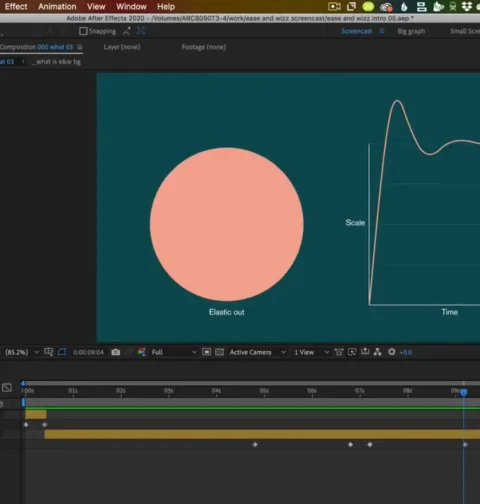Select the first keyframe at 00s
This screenshot has width=480, height=504.
tap(26, 425)
